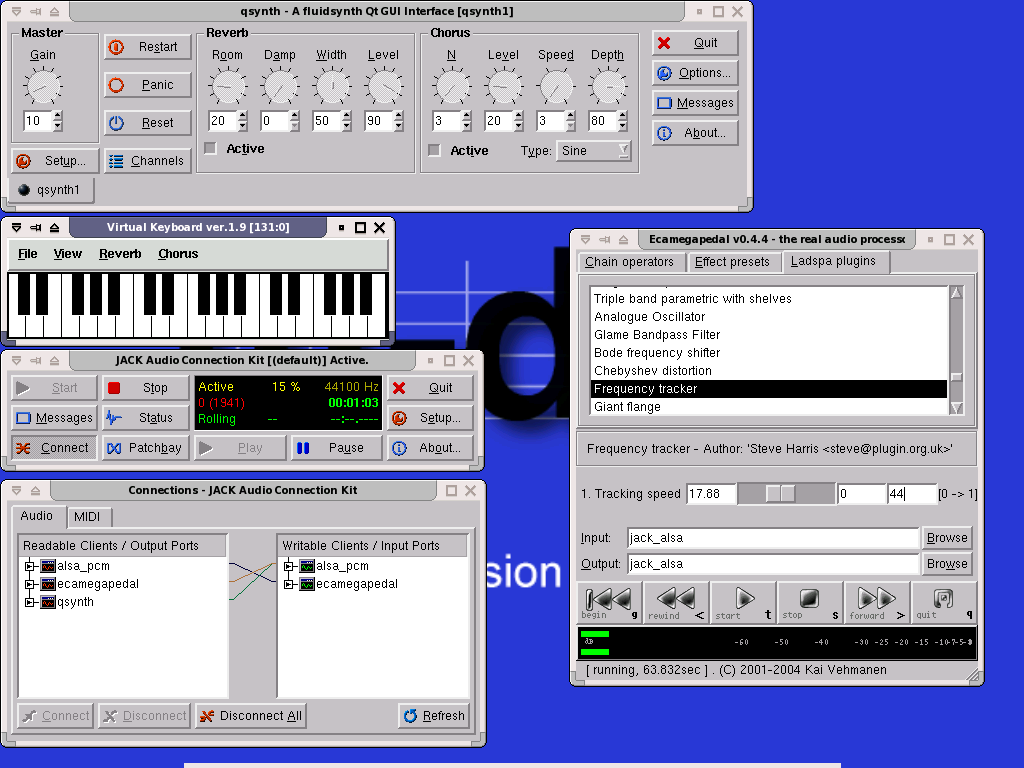1024x768 pixels.
Task: Click the rewind transport button in Ecamegapedal
Action: coord(676,602)
